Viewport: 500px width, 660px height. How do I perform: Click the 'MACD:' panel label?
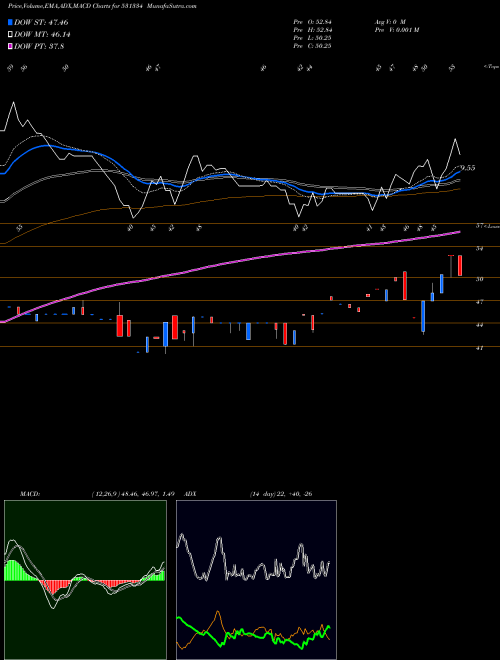tap(30, 494)
